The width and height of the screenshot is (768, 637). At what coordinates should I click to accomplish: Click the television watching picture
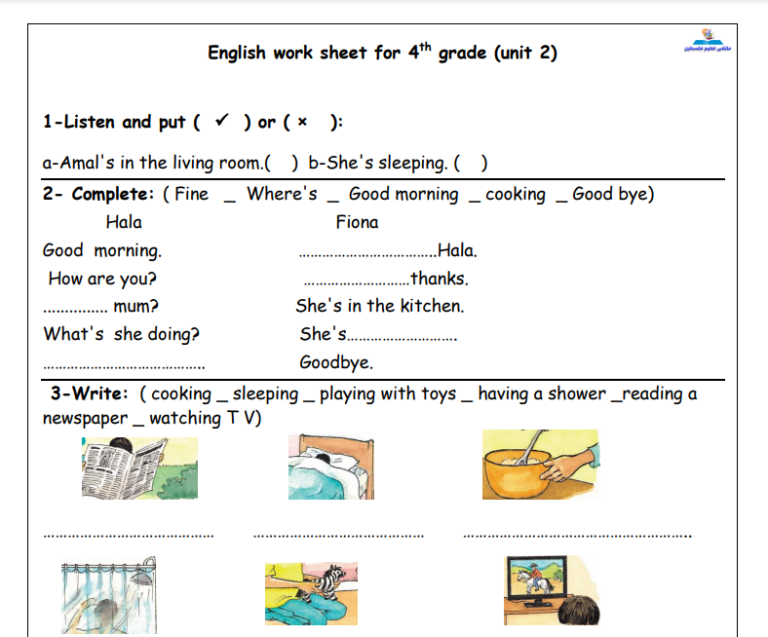coord(552,590)
